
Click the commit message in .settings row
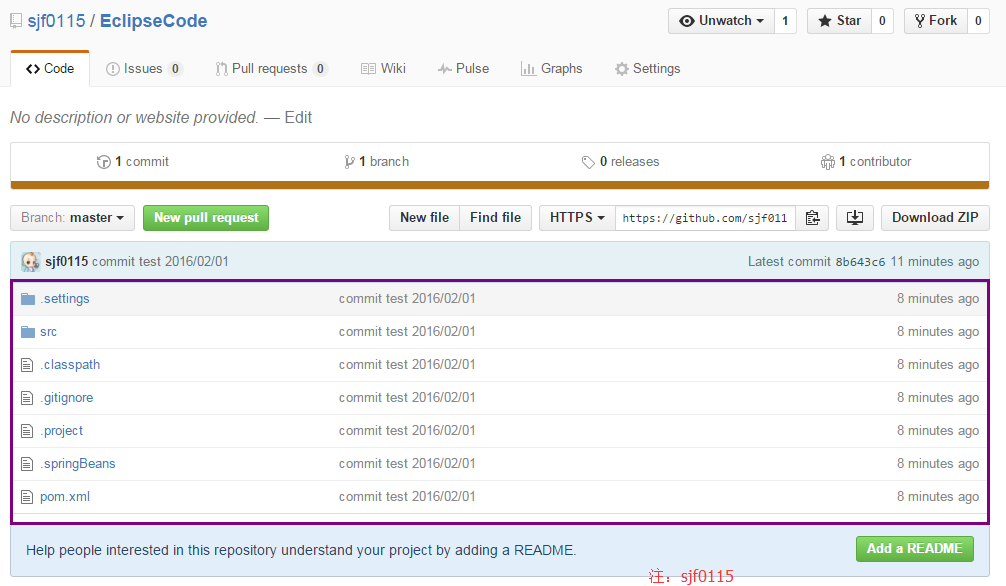pyautogui.click(x=407, y=298)
